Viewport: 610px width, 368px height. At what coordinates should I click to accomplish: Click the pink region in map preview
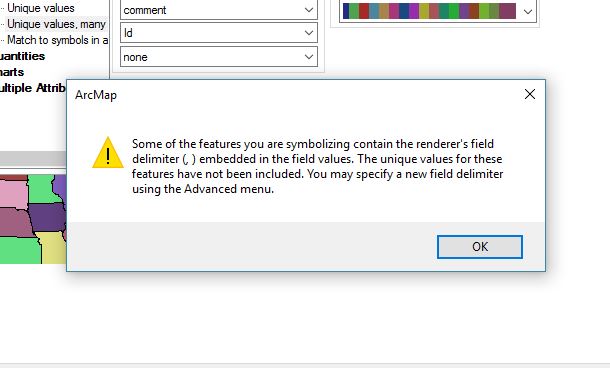point(14,194)
